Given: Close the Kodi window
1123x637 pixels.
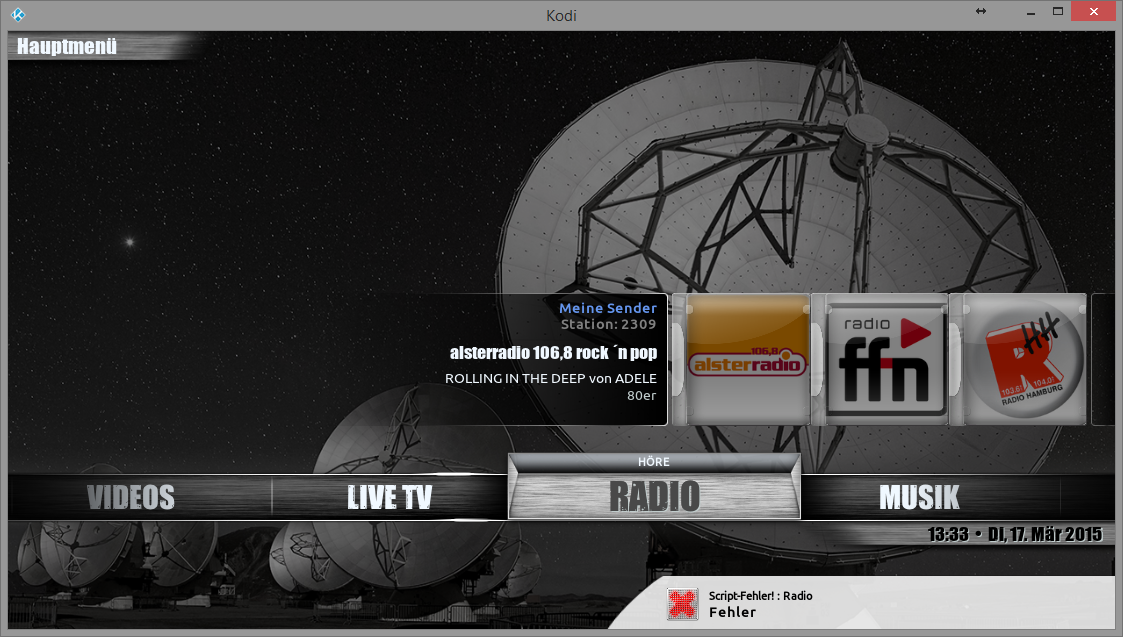Looking at the screenshot, I should 1093,11.
